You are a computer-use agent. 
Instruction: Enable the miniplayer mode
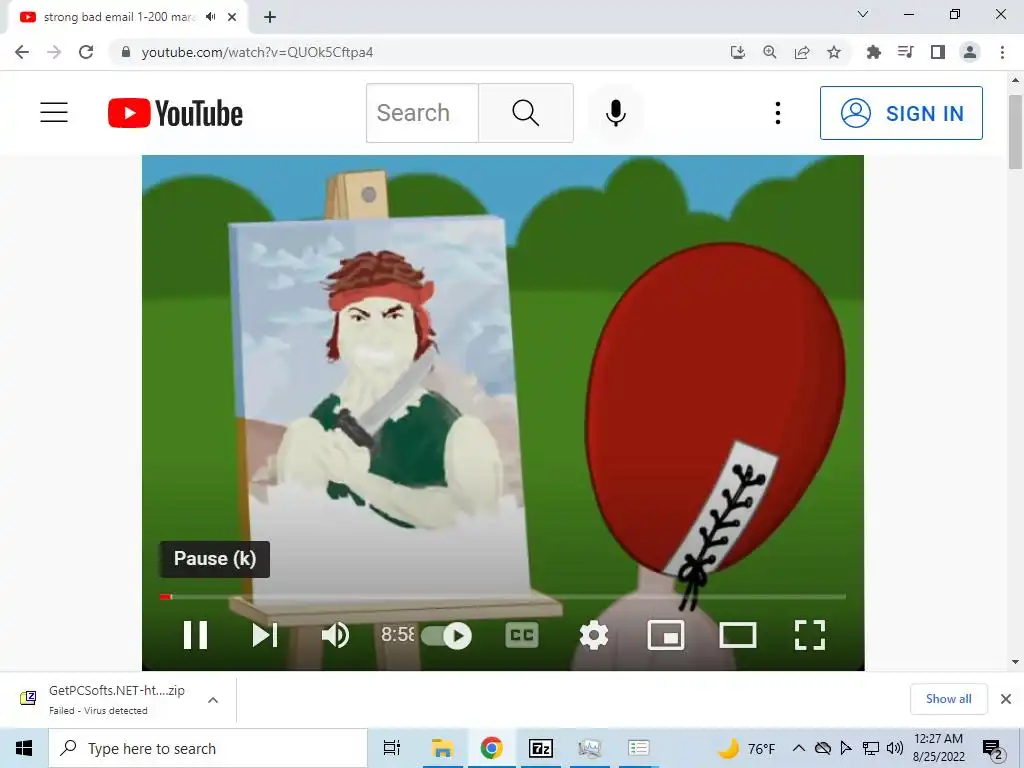coord(665,635)
